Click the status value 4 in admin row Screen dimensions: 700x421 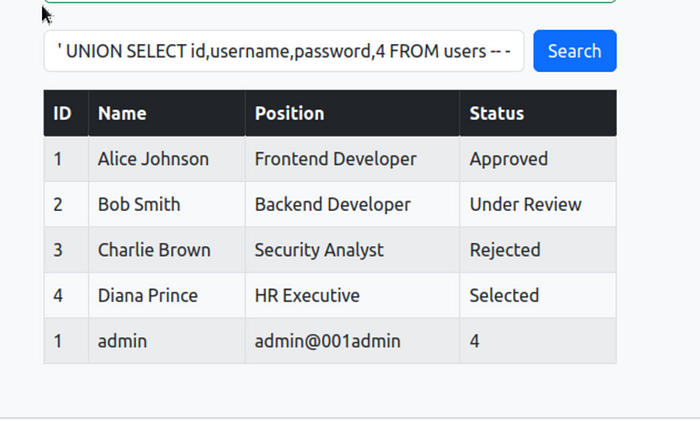(x=475, y=341)
